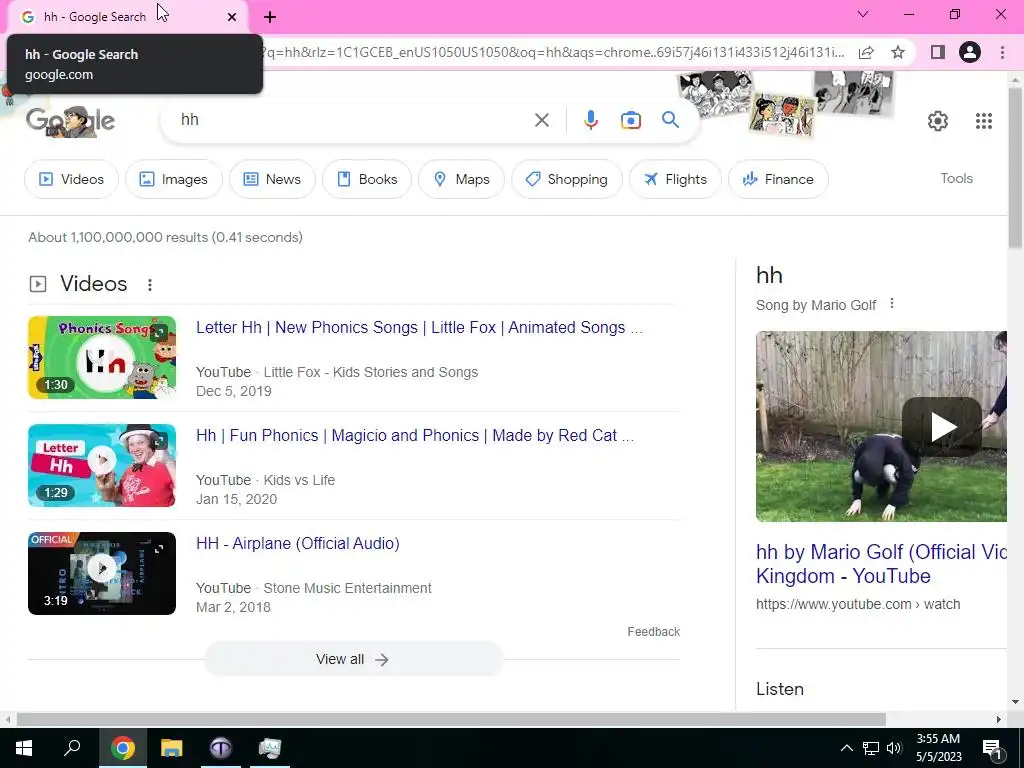The width and height of the screenshot is (1024, 768).
Task: Click the 'Listen' heading
Action: (x=780, y=689)
